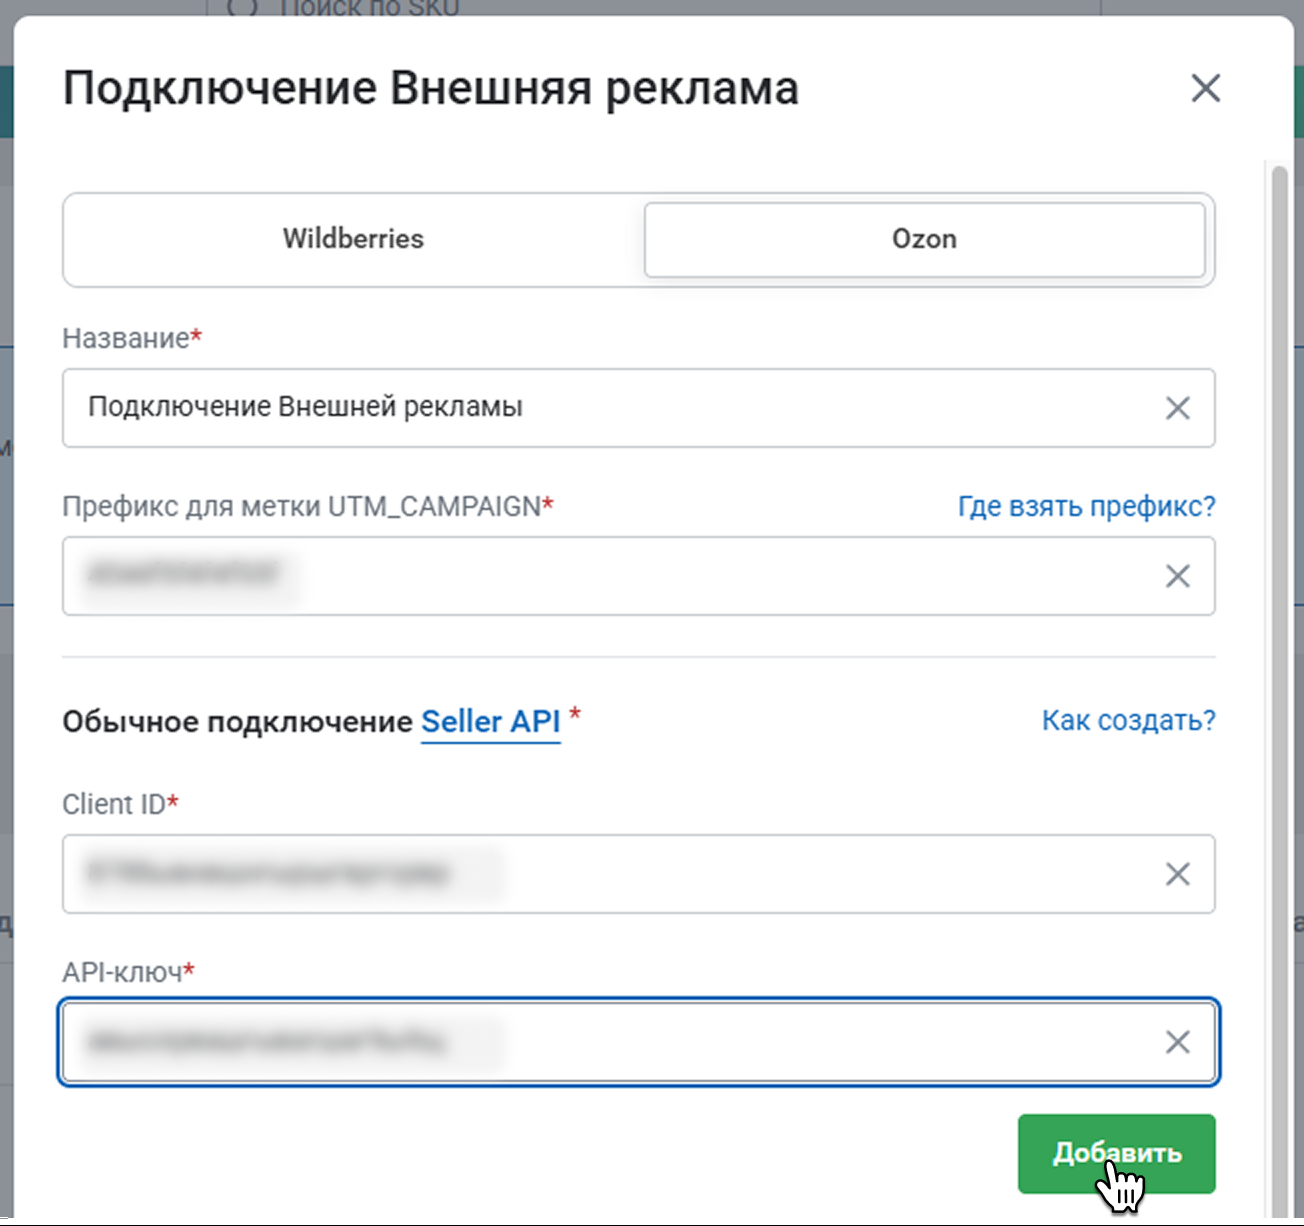
Task: Open the Где взять префикс? help link
Action: tap(1086, 506)
